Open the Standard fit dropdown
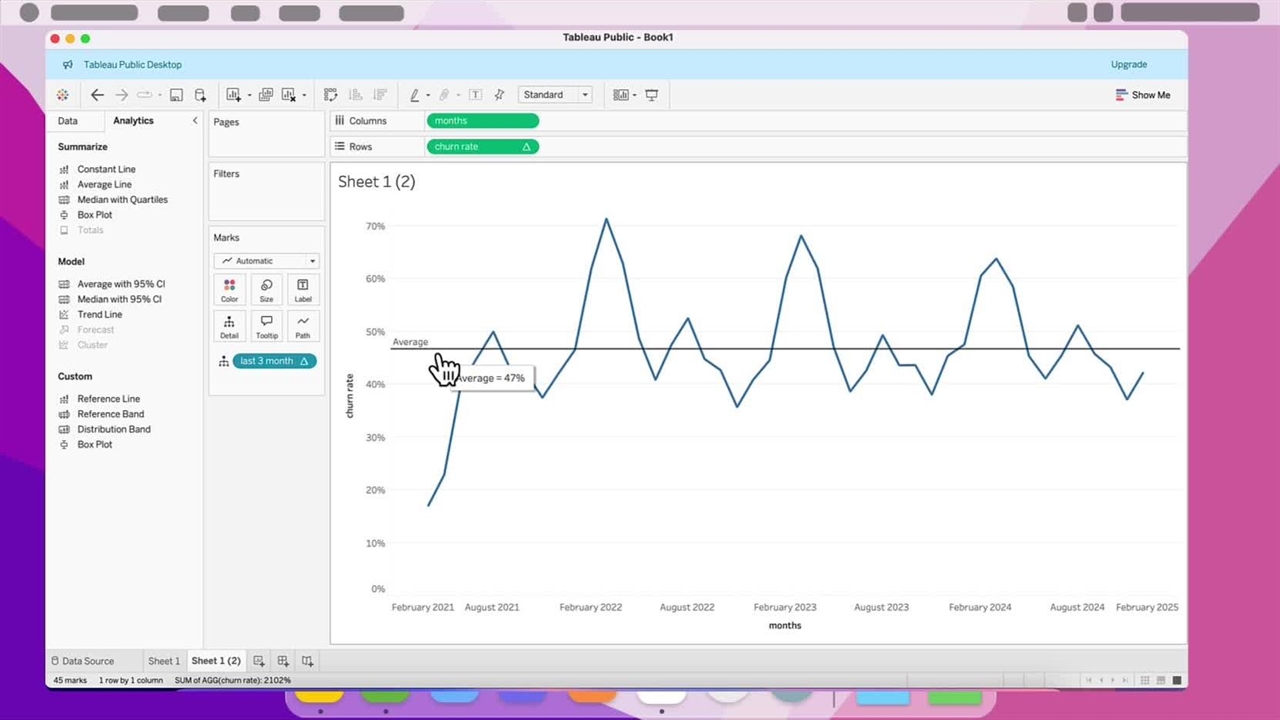1280x720 pixels. 556,95
